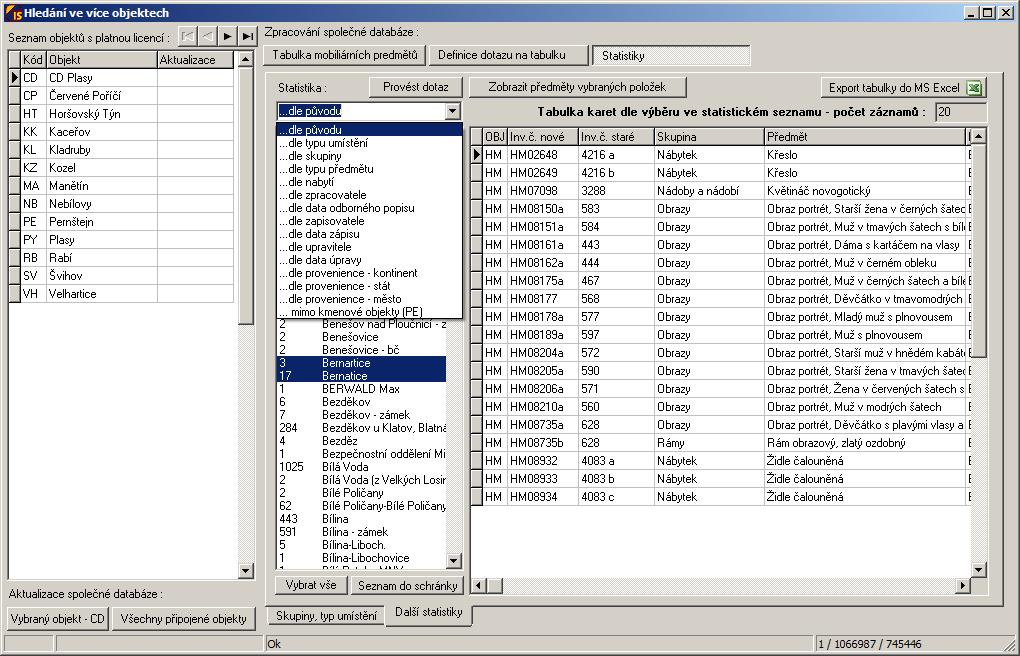The height and width of the screenshot is (656, 1020).
Task: Click 'Všechny připojené objekty' button
Action: (x=183, y=619)
